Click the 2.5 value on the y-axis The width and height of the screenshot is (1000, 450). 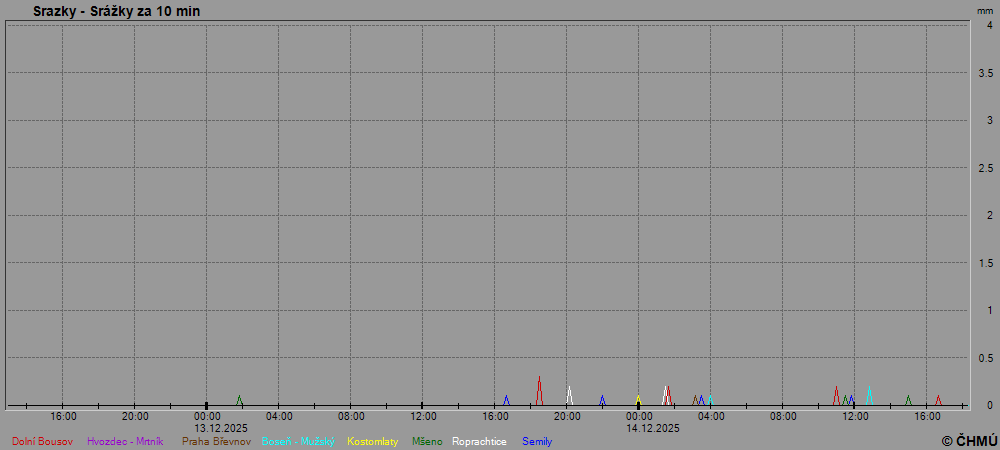pos(985,168)
